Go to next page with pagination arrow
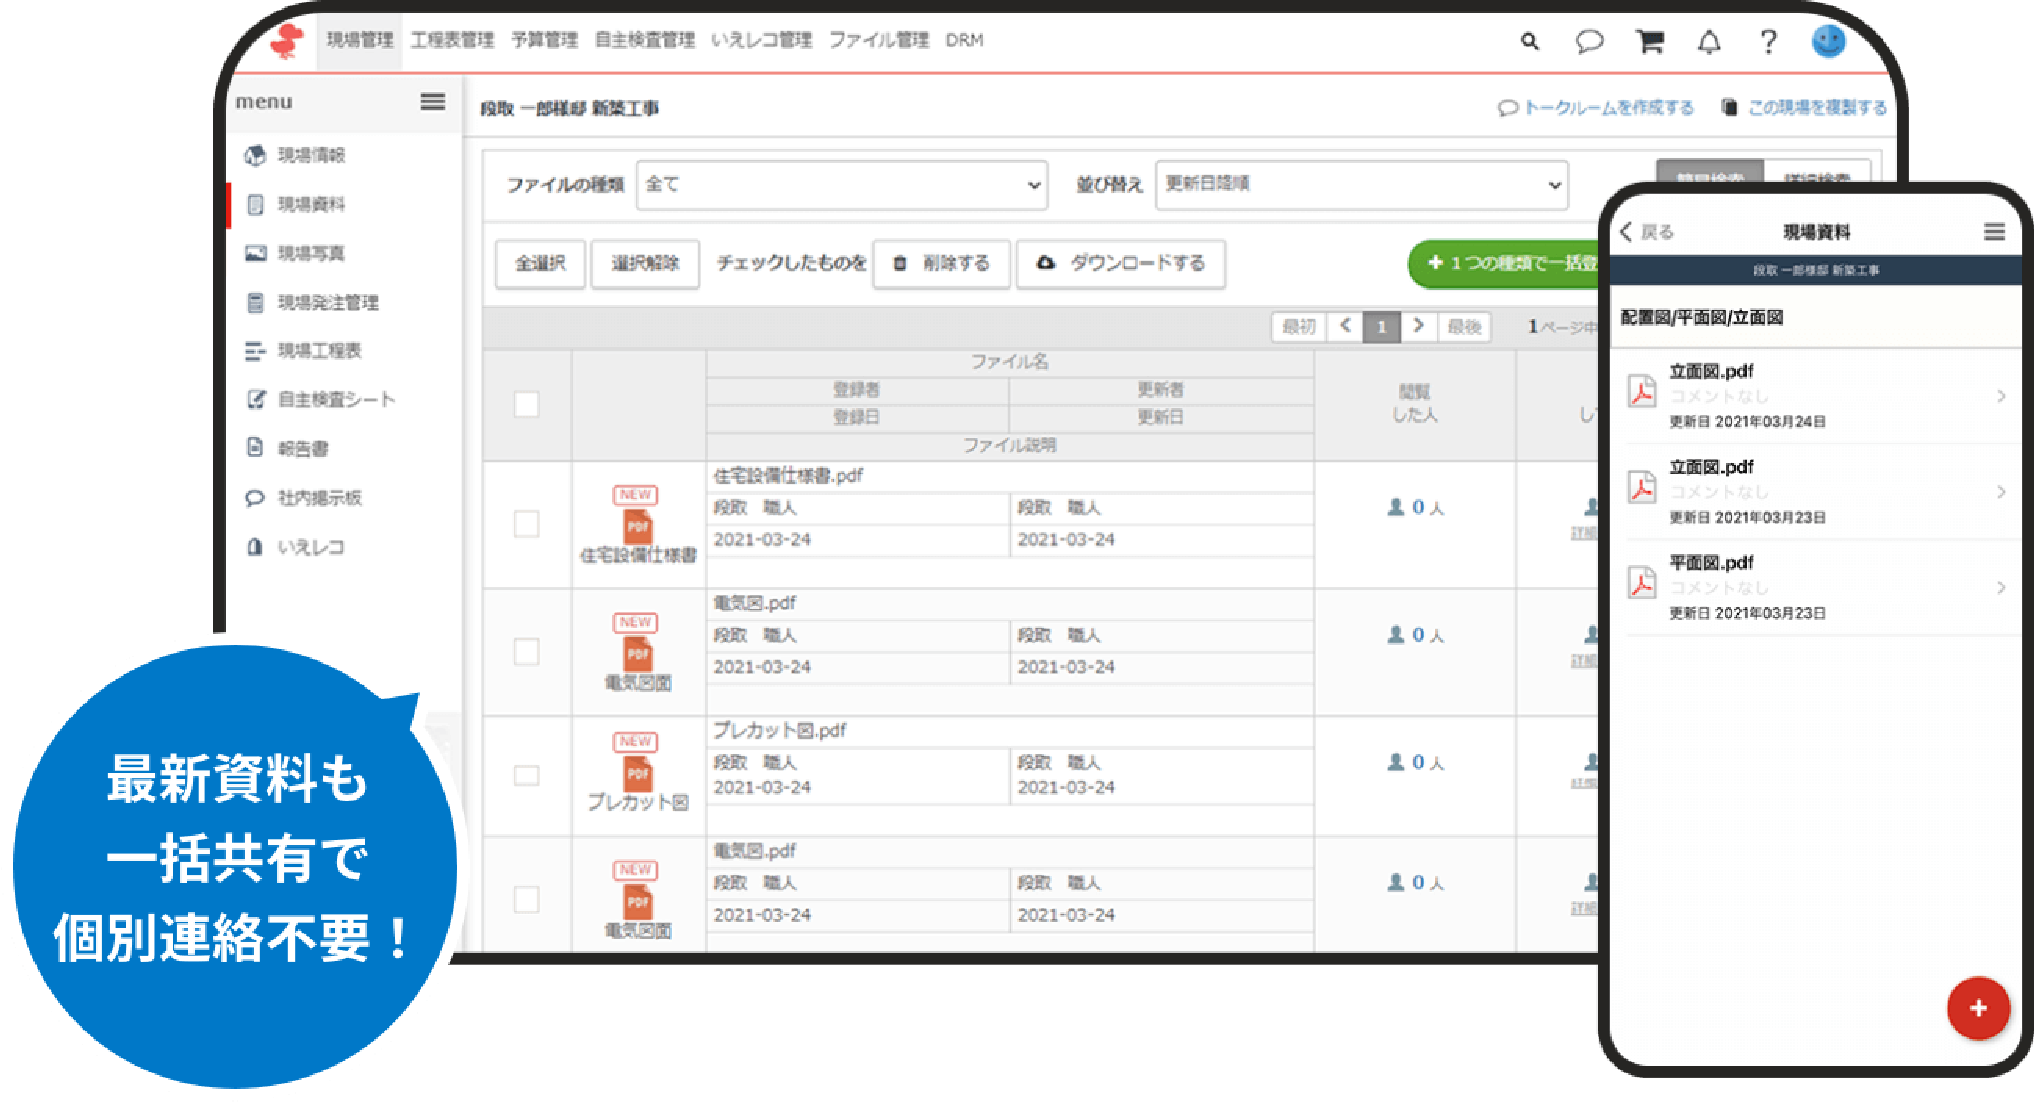 pyautogui.click(x=1418, y=326)
